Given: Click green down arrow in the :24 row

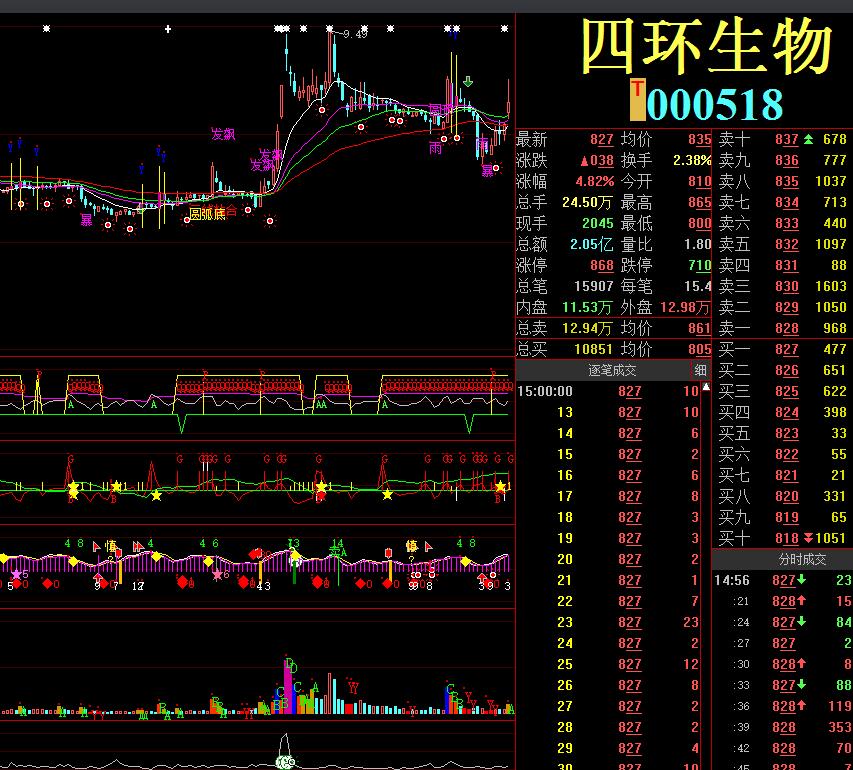Looking at the screenshot, I should click(801, 621).
